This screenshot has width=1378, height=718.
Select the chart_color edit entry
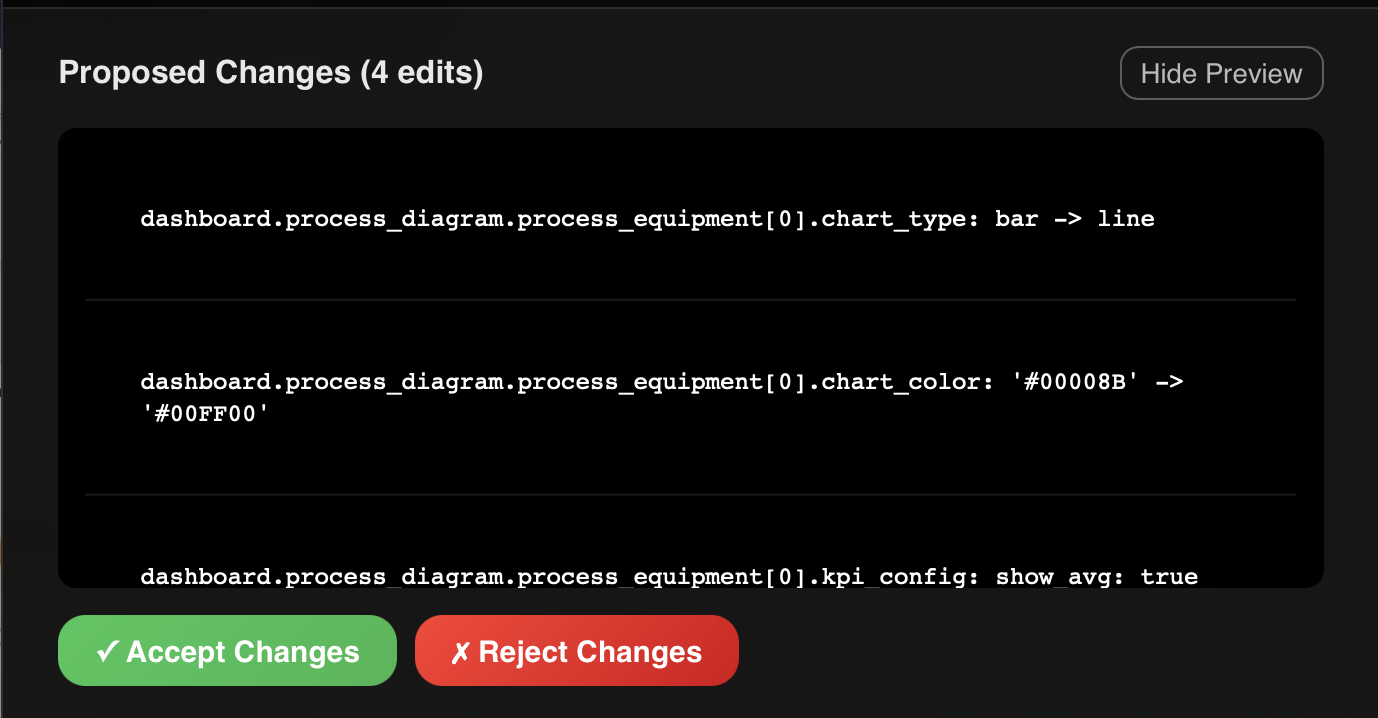[x=660, y=397]
